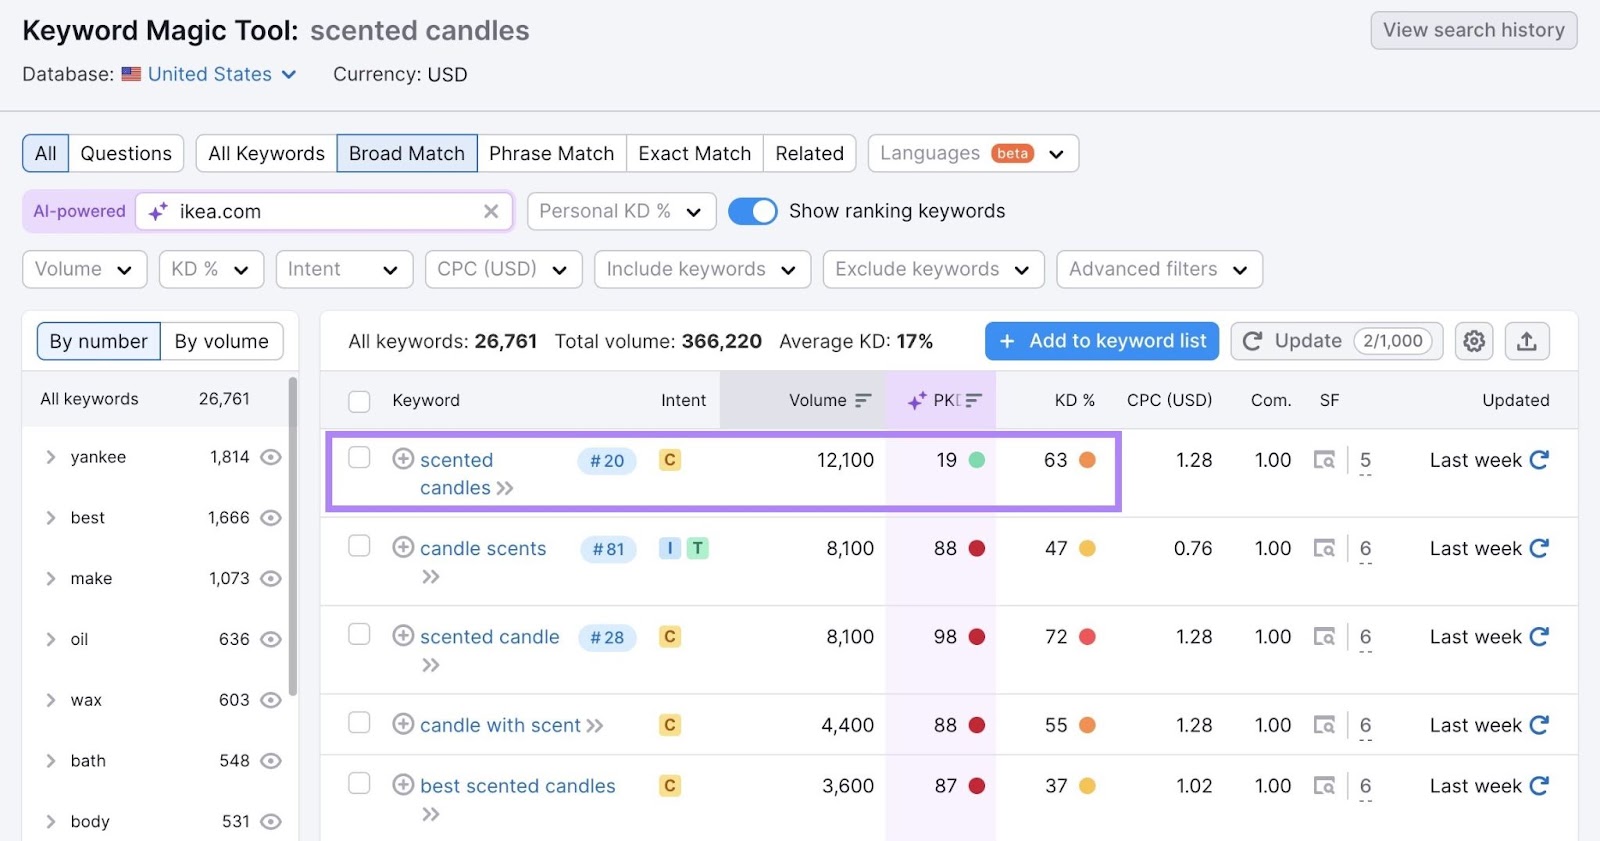Refresh the candle scents row
The image size is (1600, 841).
click(1539, 548)
